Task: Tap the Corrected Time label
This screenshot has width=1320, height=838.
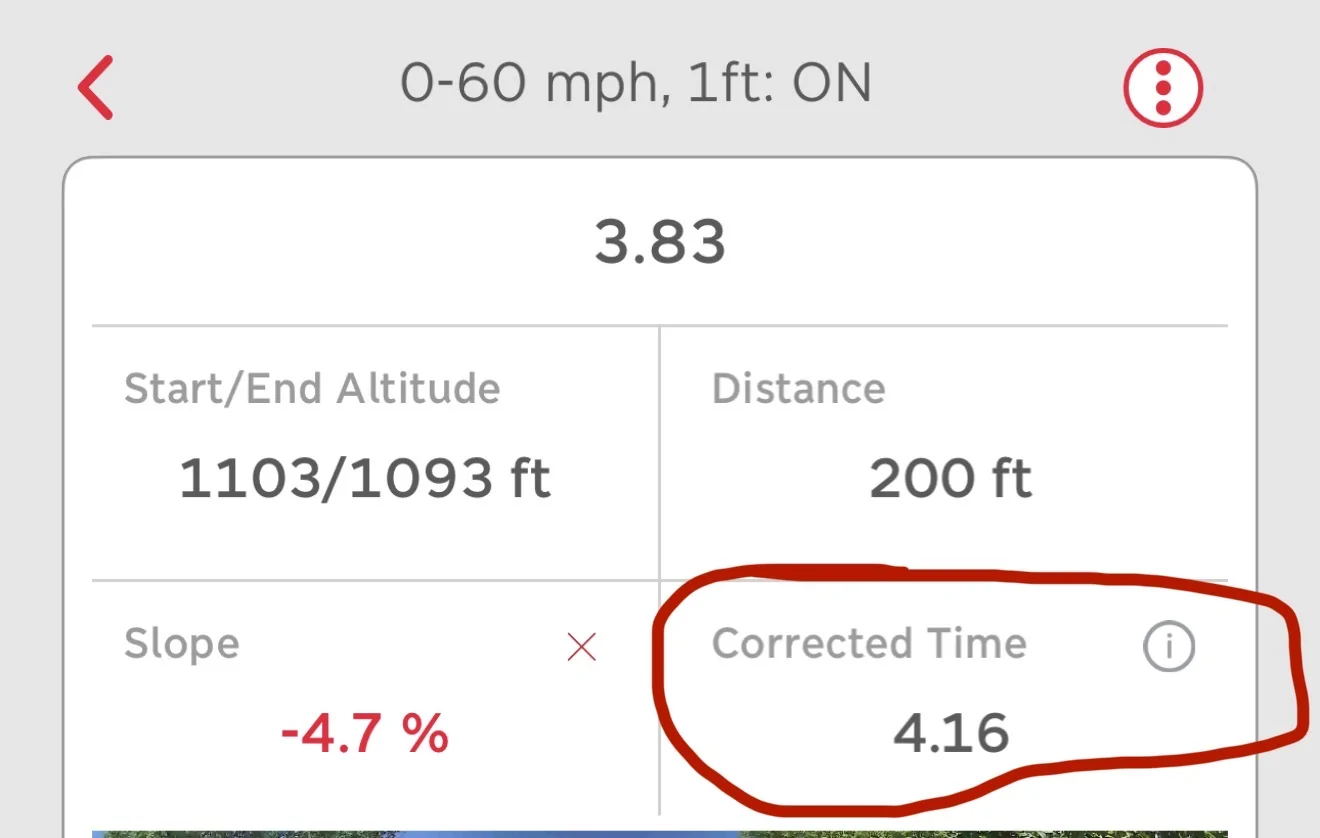Action: pyautogui.click(x=869, y=645)
